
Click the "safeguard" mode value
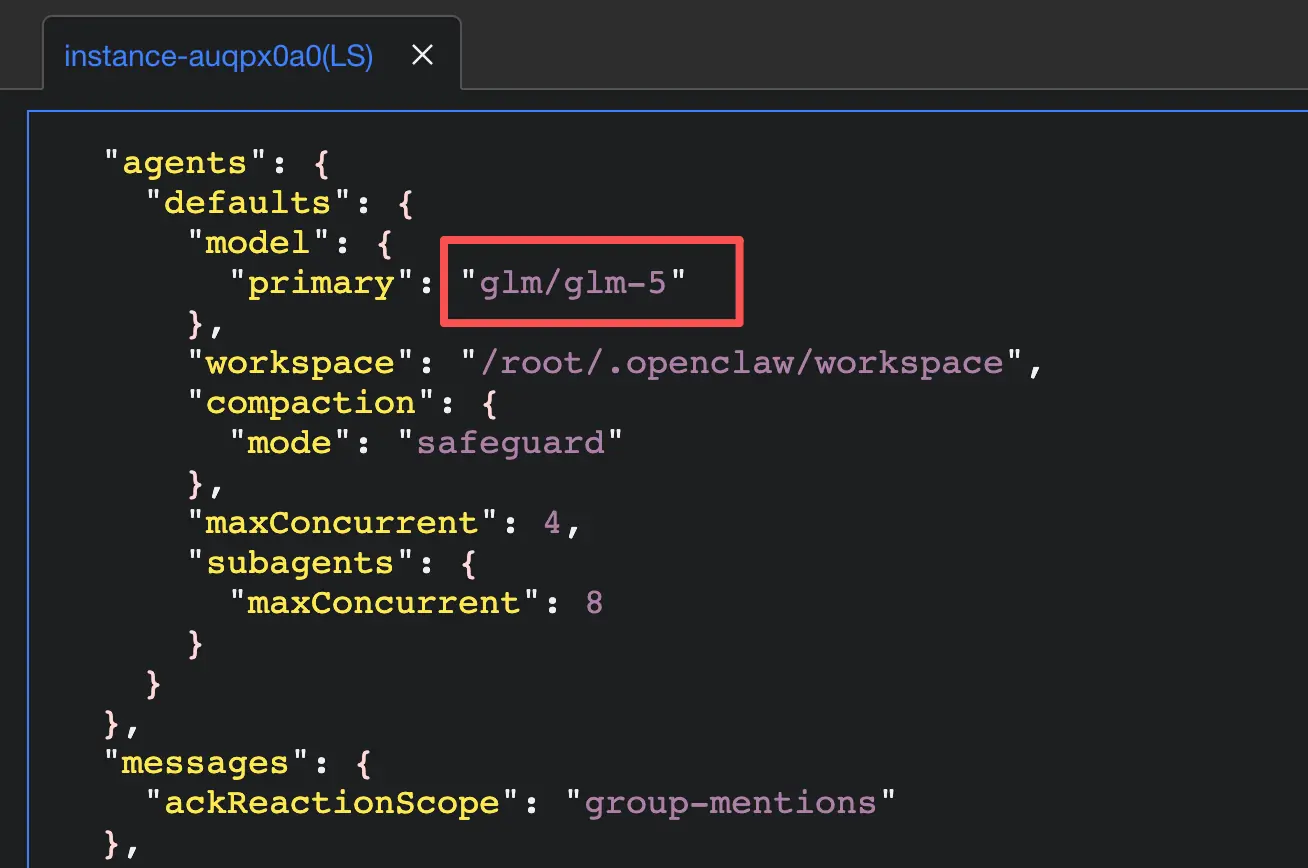click(x=519, y=443)
